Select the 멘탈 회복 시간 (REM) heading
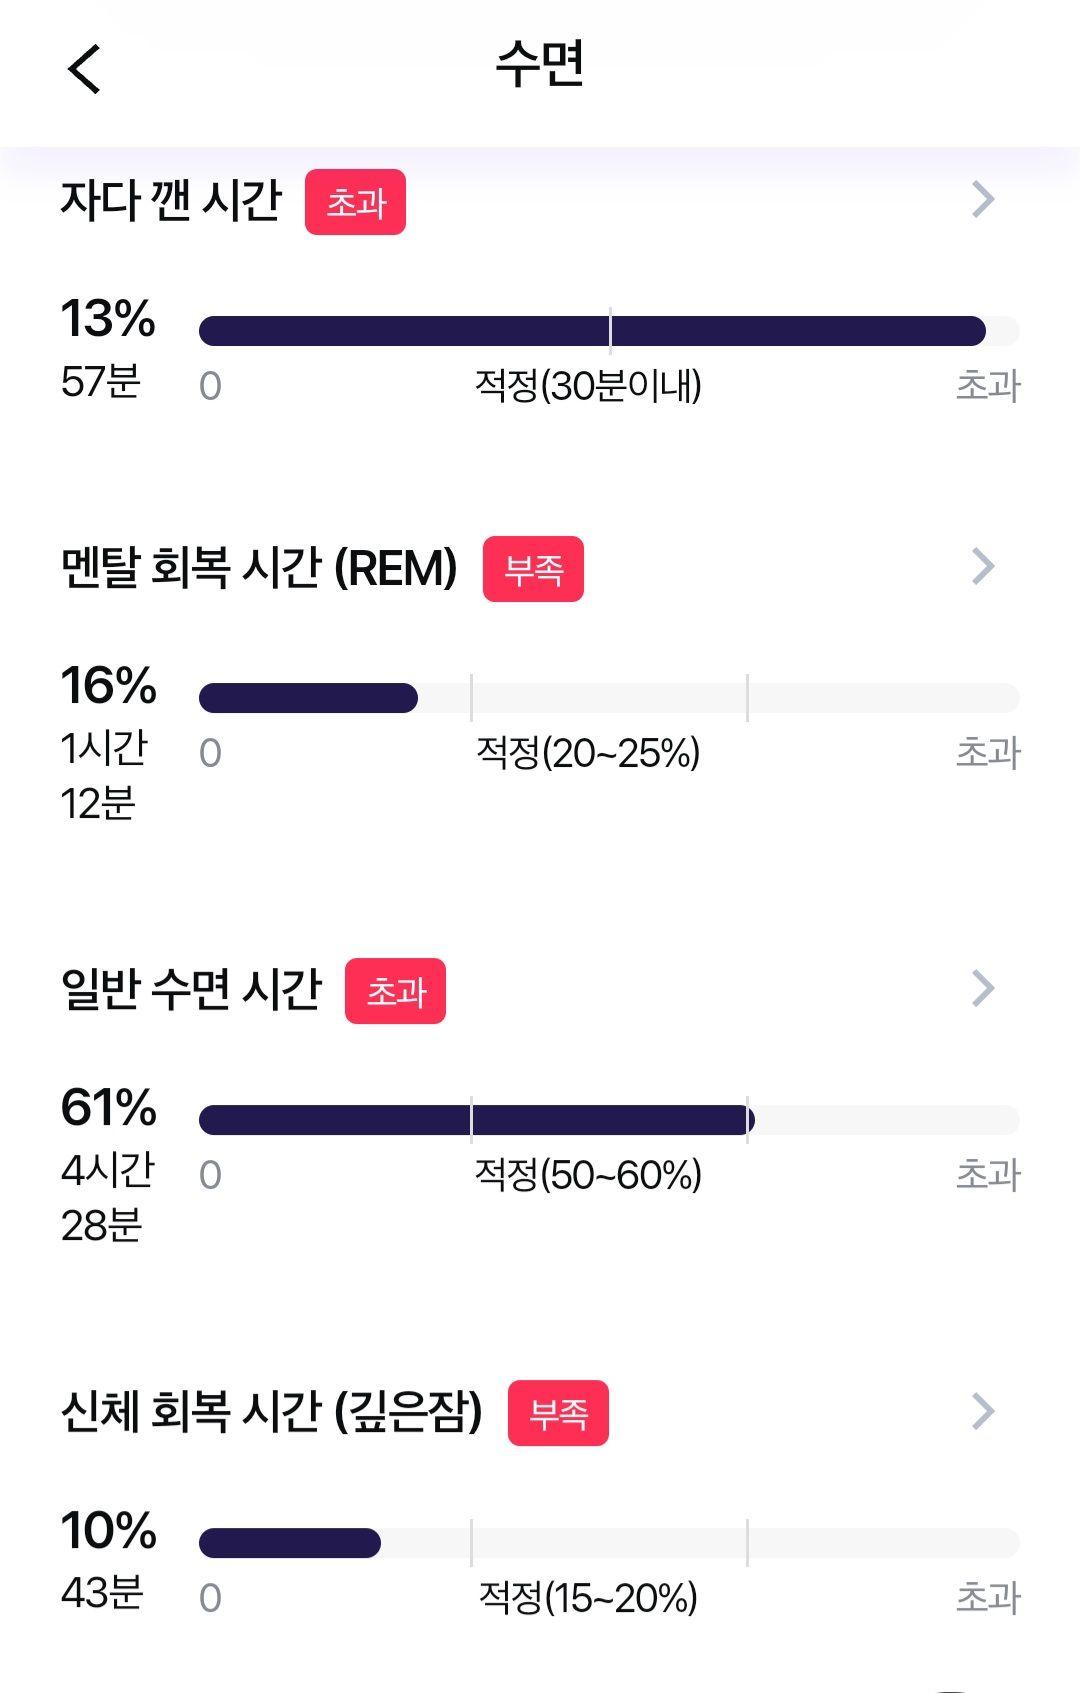Viewport: 1080px width, 1693px height. (x=259, y=568)
